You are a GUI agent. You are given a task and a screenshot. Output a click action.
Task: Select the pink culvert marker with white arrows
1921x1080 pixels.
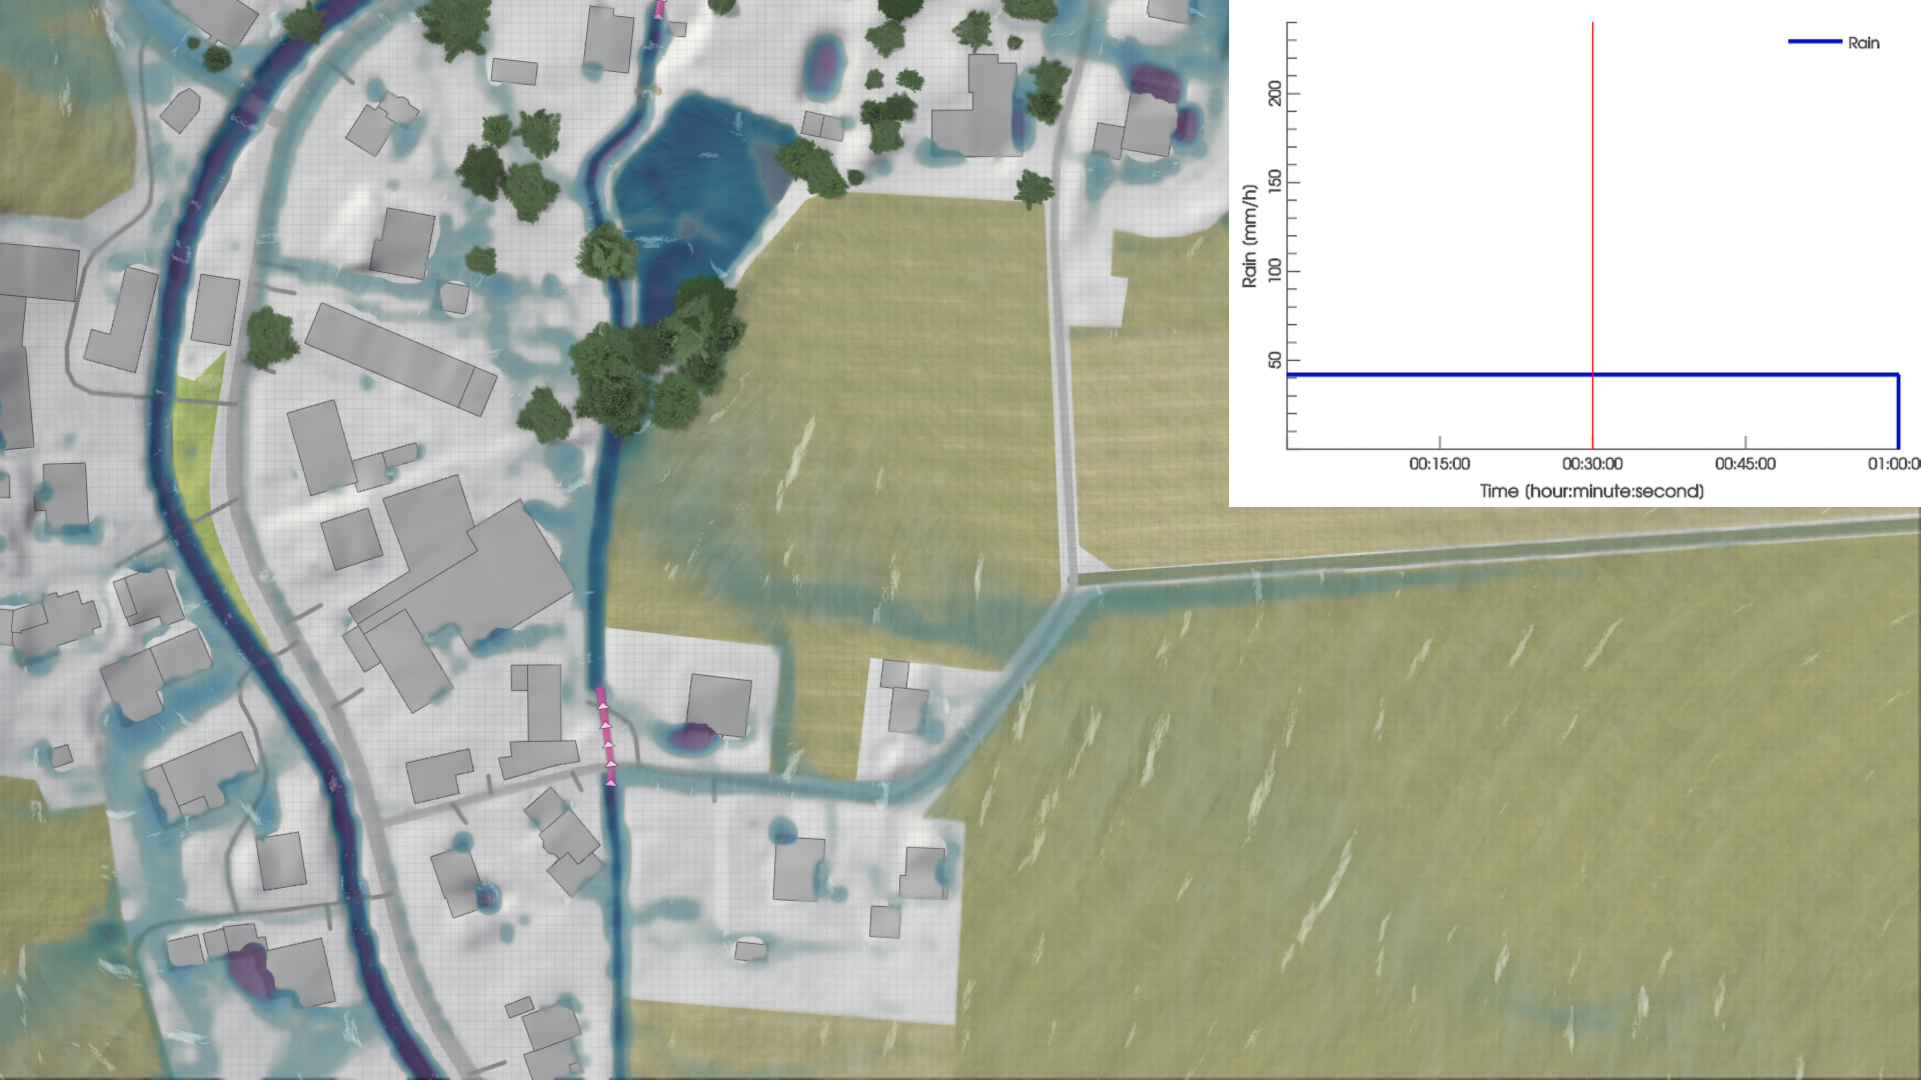[606, 735]
